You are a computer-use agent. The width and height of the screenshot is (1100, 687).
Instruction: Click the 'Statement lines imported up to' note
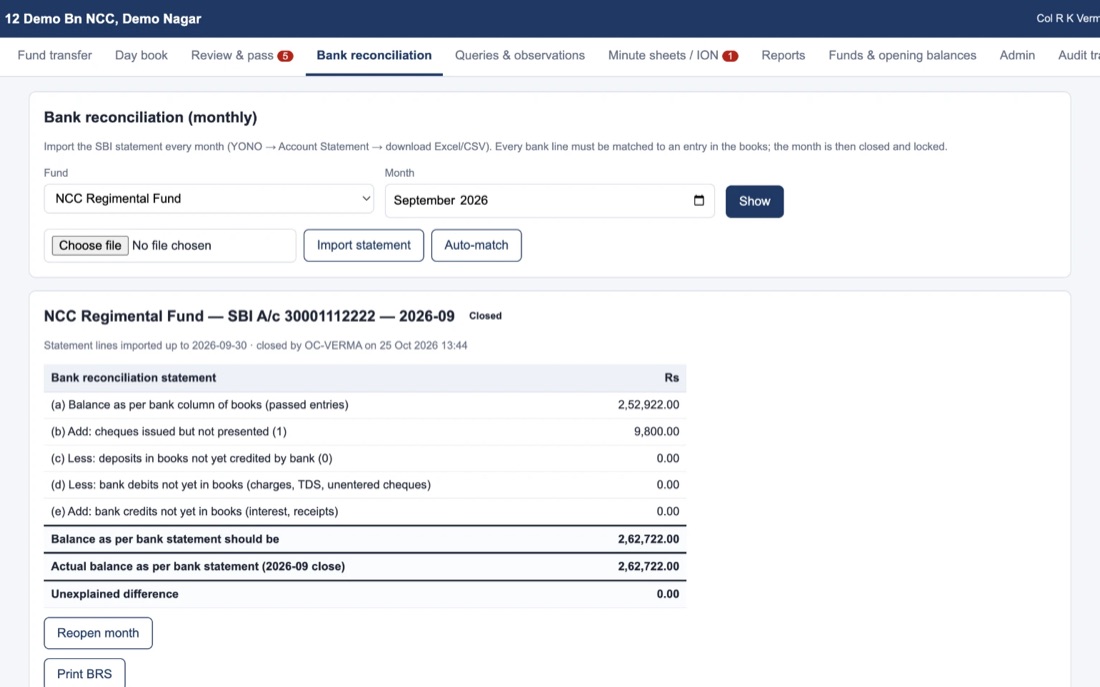tap(255, 345)
